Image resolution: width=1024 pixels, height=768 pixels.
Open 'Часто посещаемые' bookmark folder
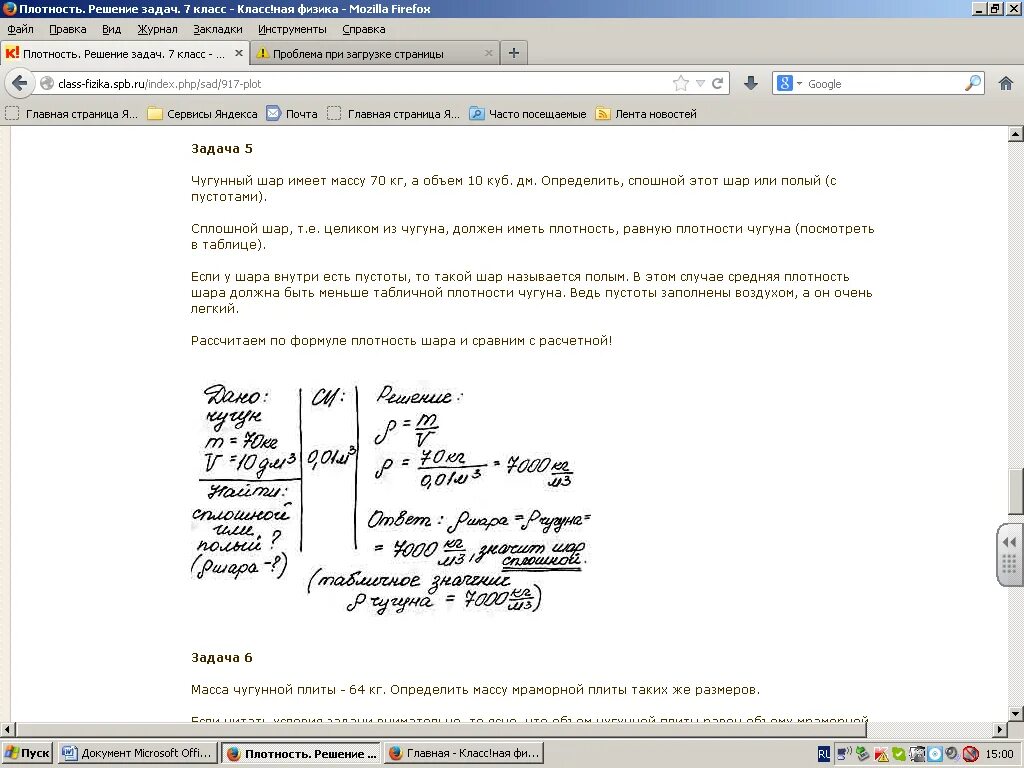[528, 114]
